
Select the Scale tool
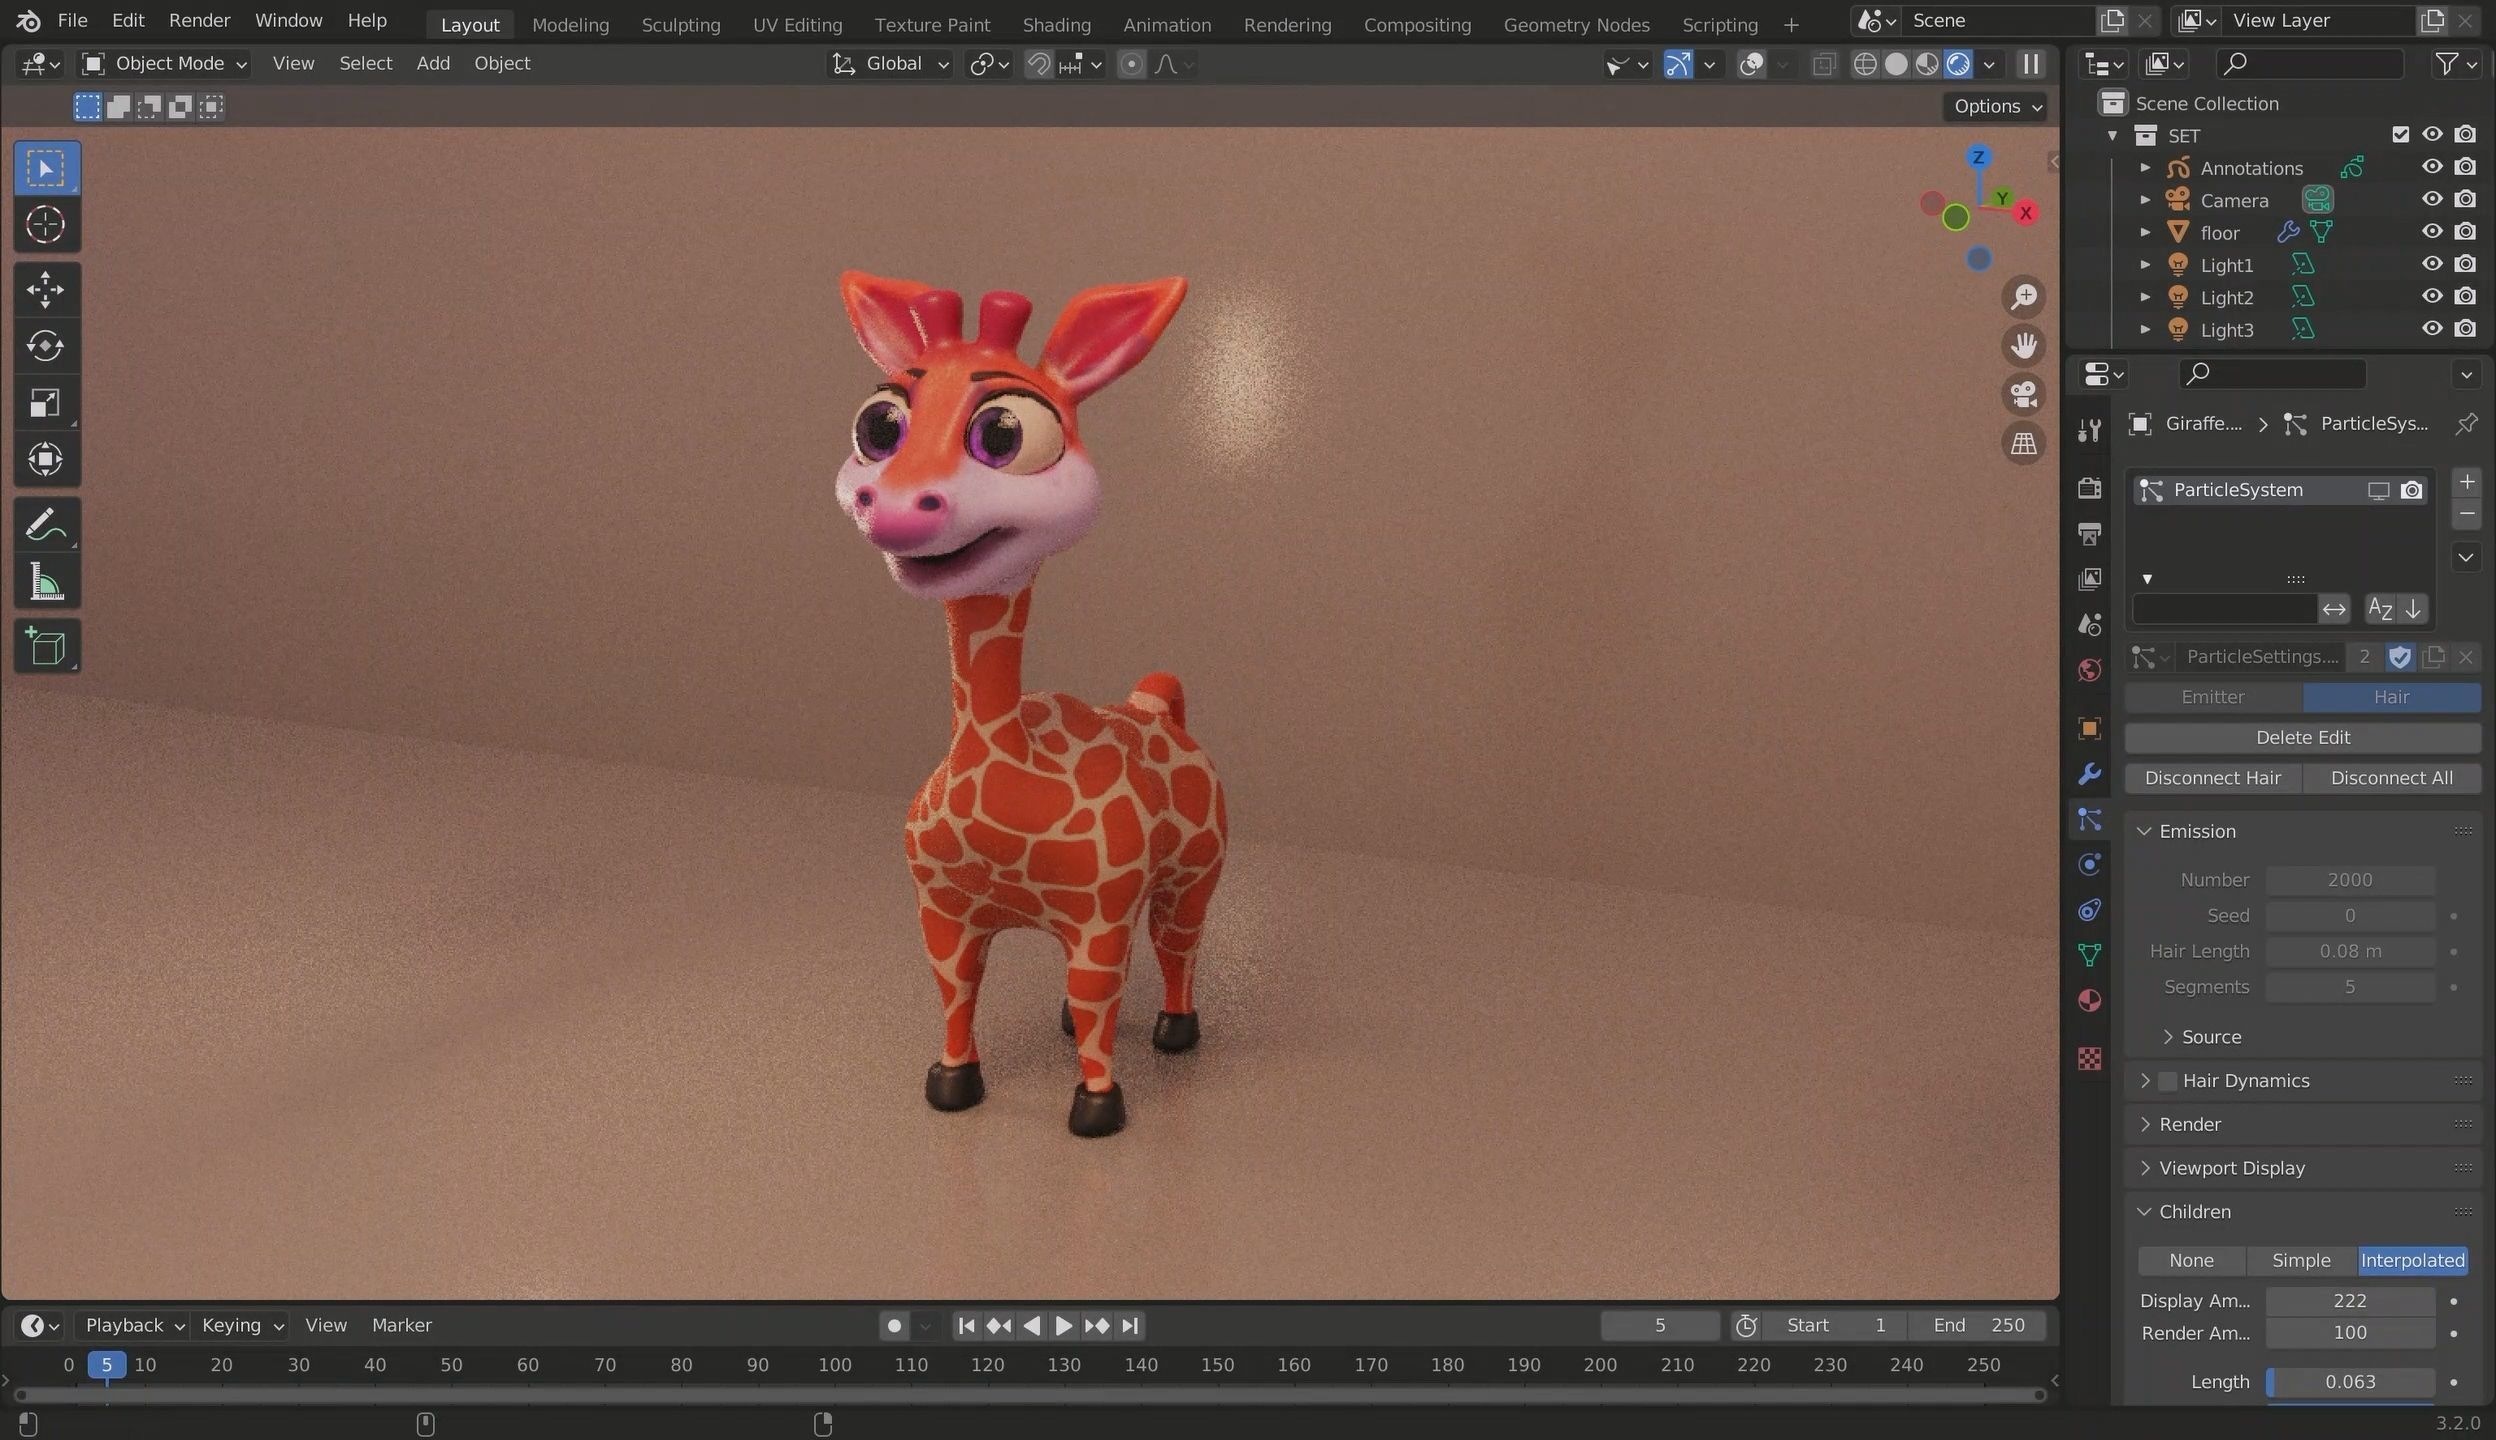[x=46, y=403]
